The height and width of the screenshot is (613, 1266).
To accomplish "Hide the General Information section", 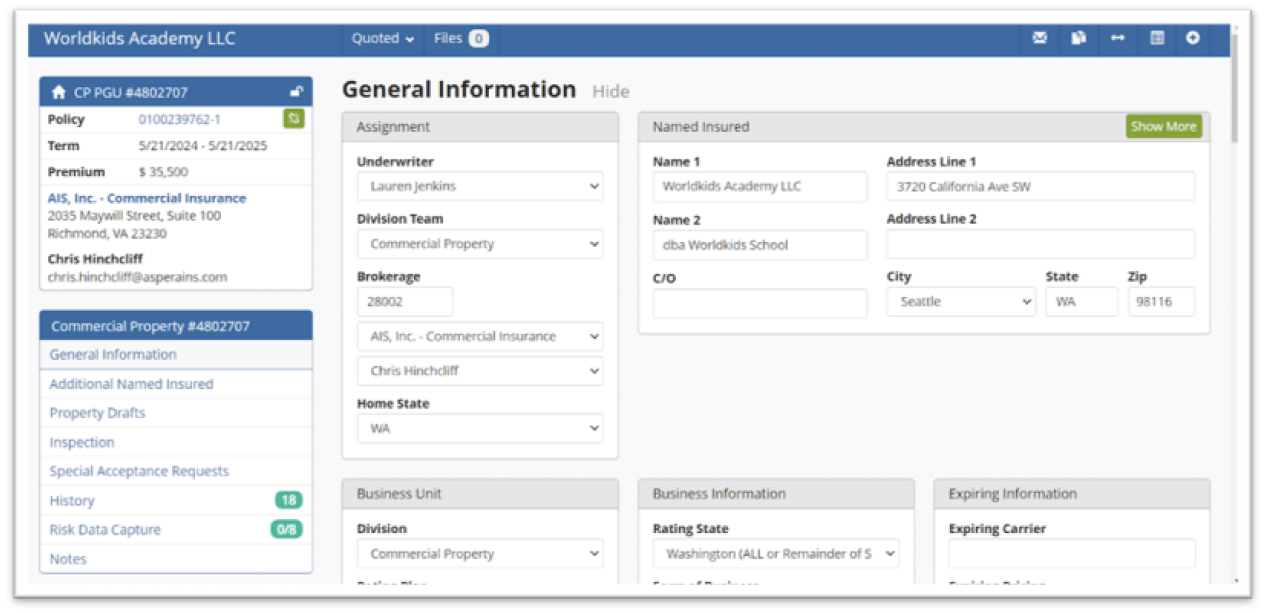I will [x=611, y=92].
